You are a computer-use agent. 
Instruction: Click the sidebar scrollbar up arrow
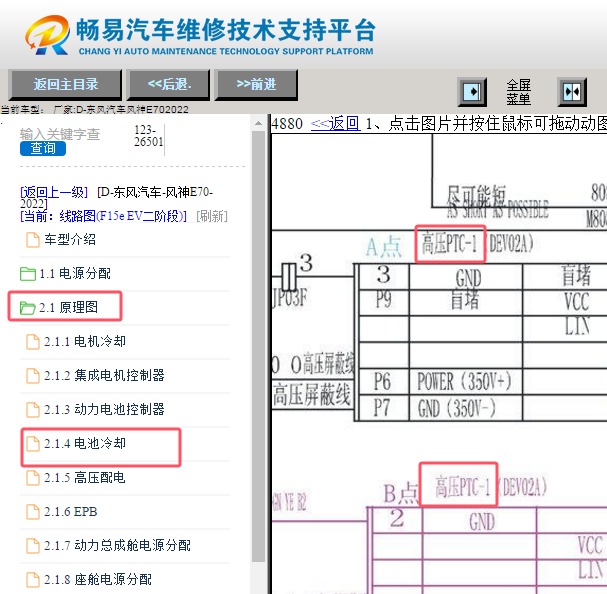(258, 124)
